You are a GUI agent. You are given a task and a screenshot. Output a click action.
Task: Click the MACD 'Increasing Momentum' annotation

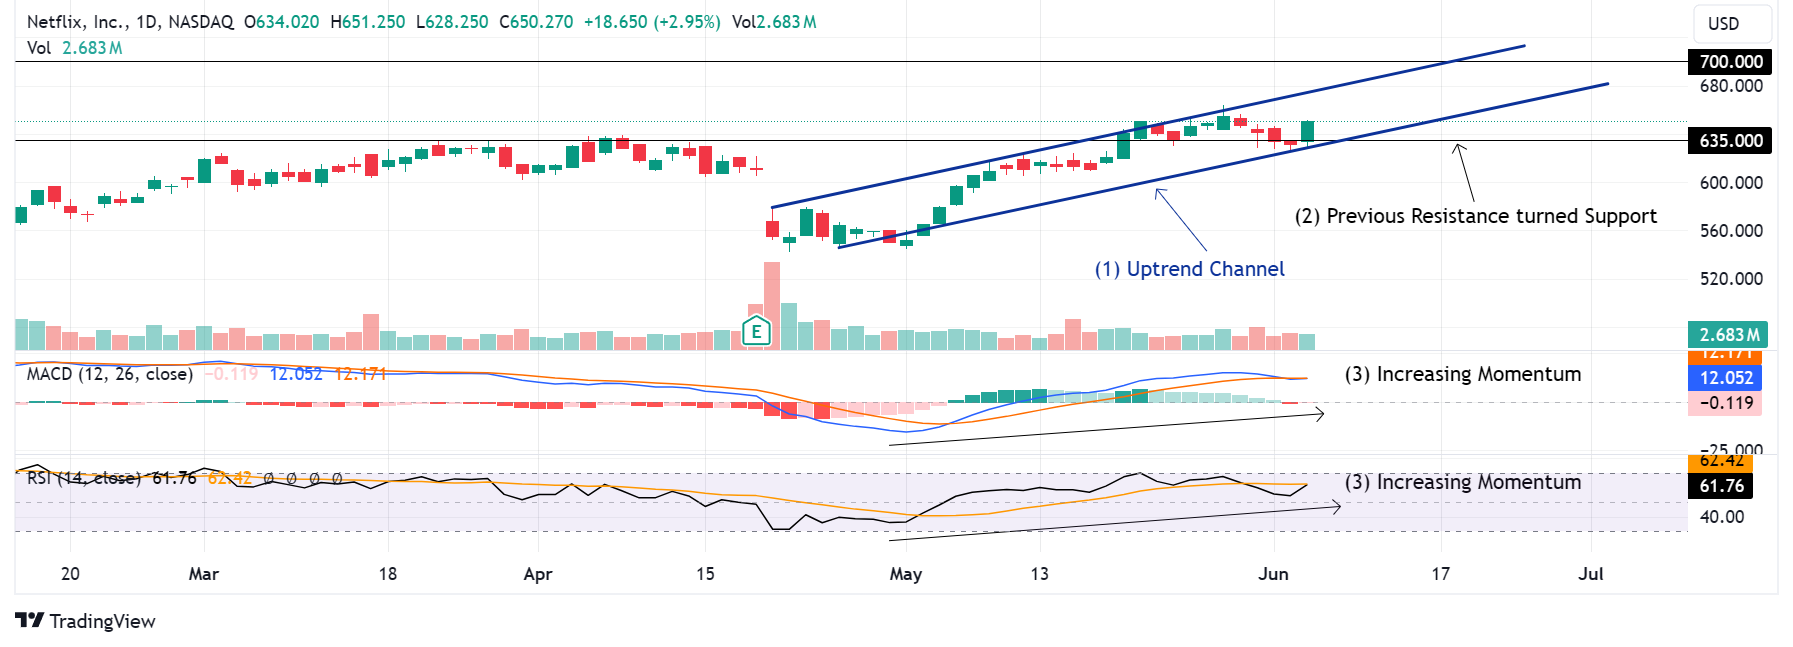1463,374
